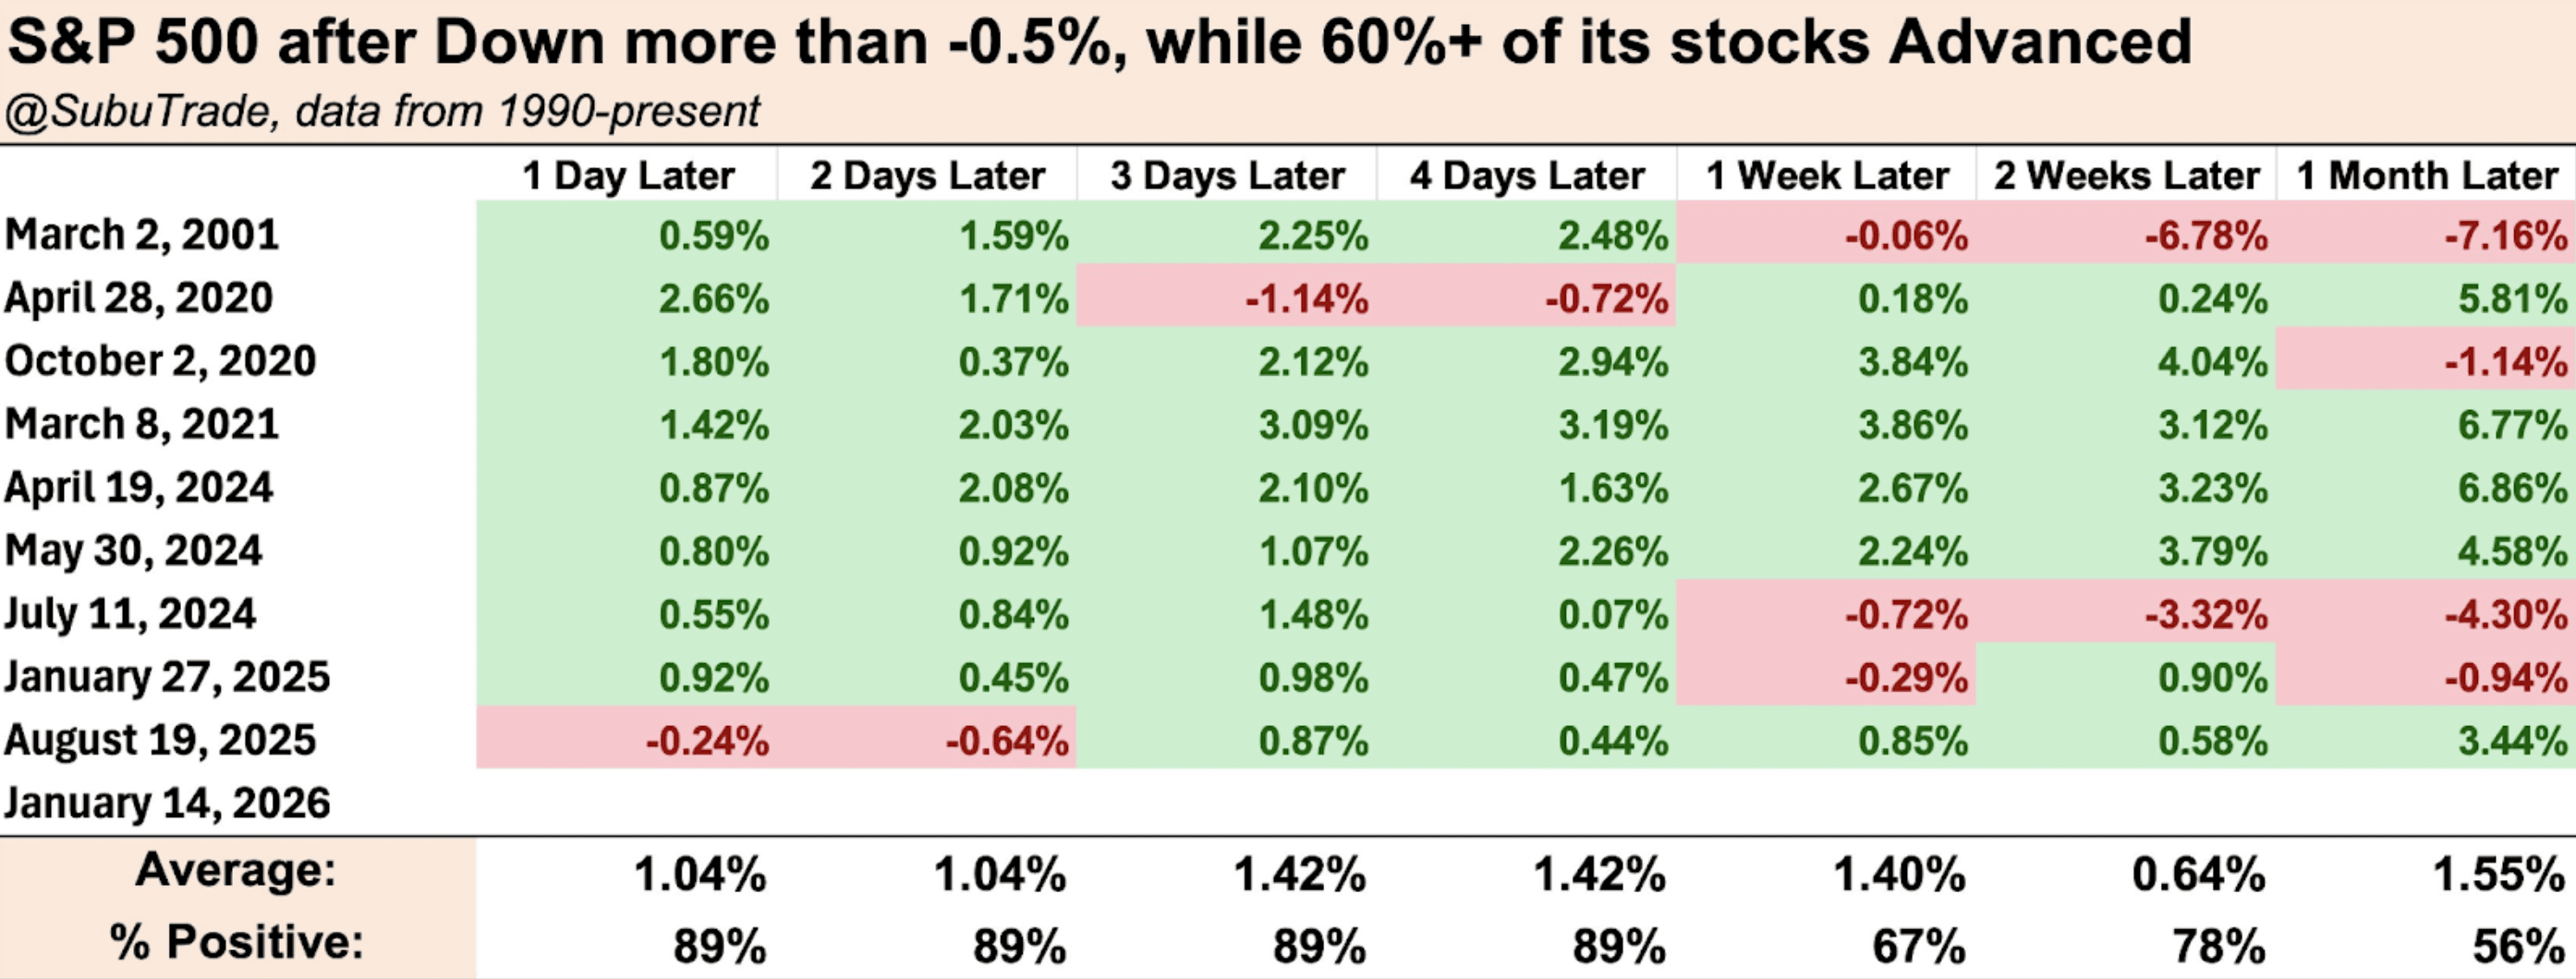Viewport: 2576px width, 979px height.
Task: Select the March 2, 2001 row label
Action: pos(142,235)
